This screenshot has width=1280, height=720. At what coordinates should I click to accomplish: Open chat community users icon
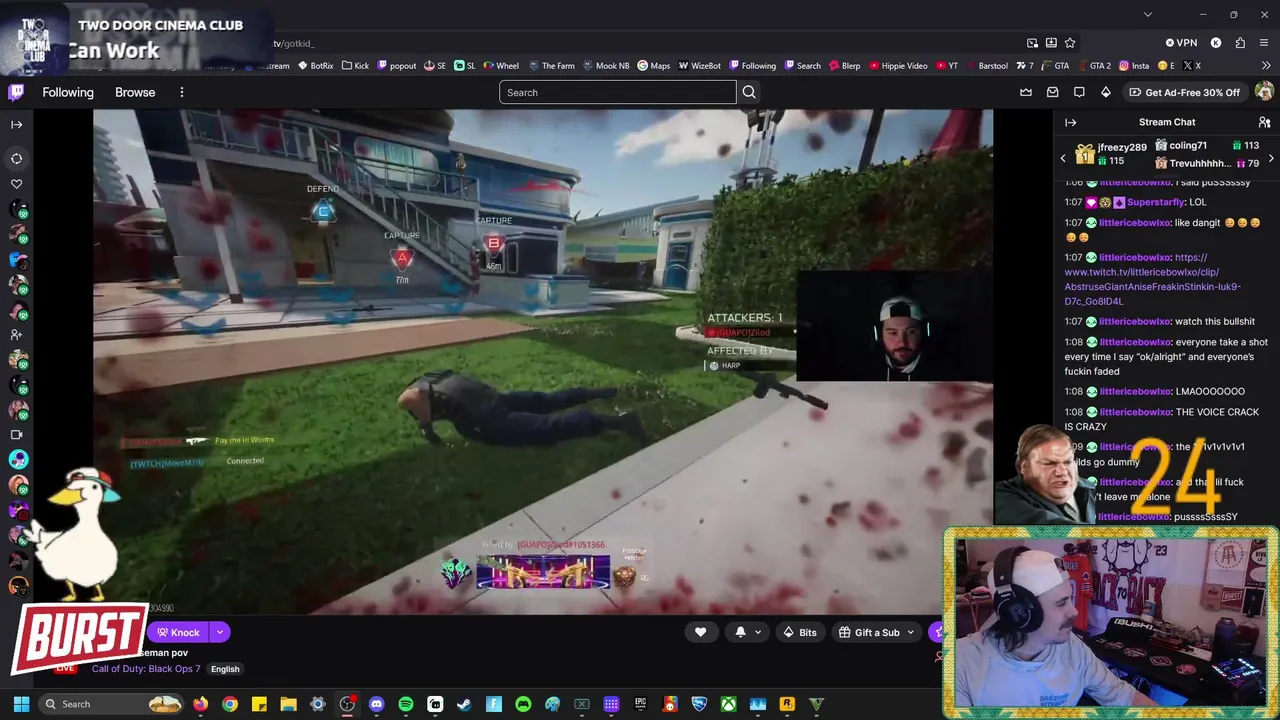coord(1264,122)
